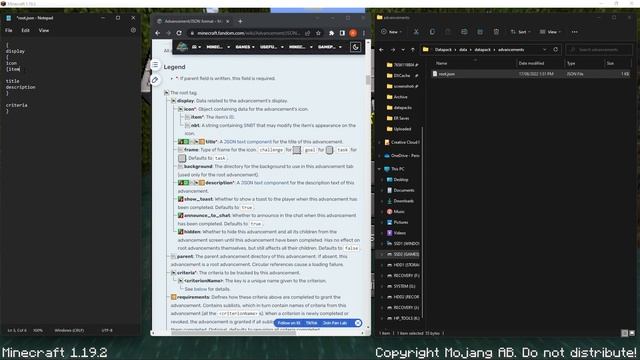Click the Delete icon in File Explorer toolbar
This screenshot has width=640, height=360.
(496, 32)
